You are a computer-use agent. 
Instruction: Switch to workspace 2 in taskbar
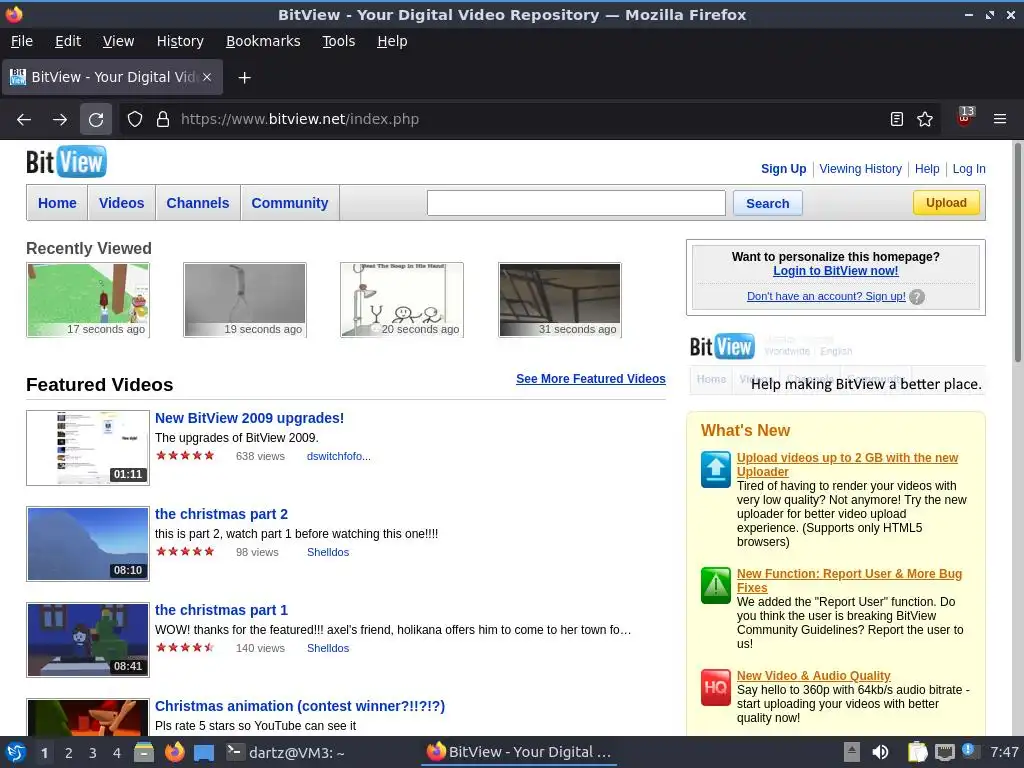[x=69, y=753]
